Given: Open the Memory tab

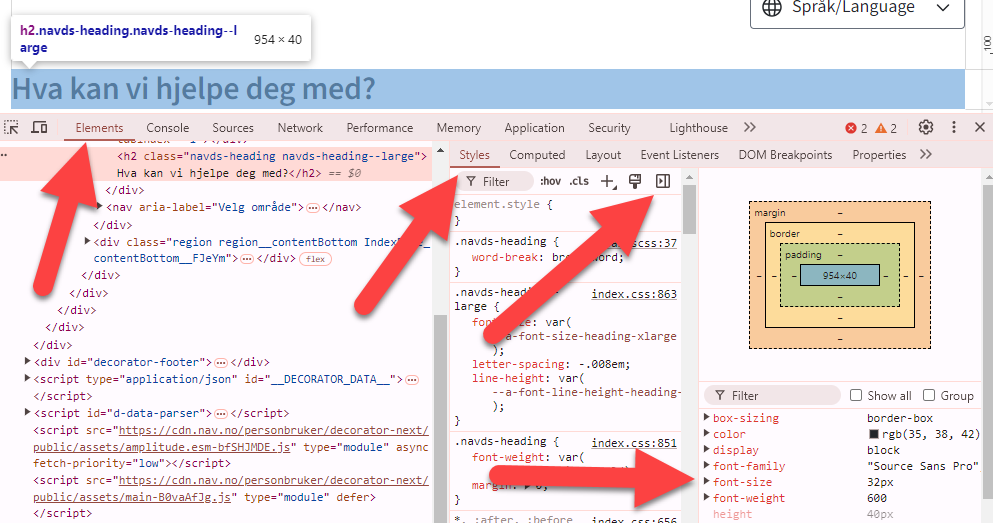Looking at the screenshot, I should (x=459, y=128).
